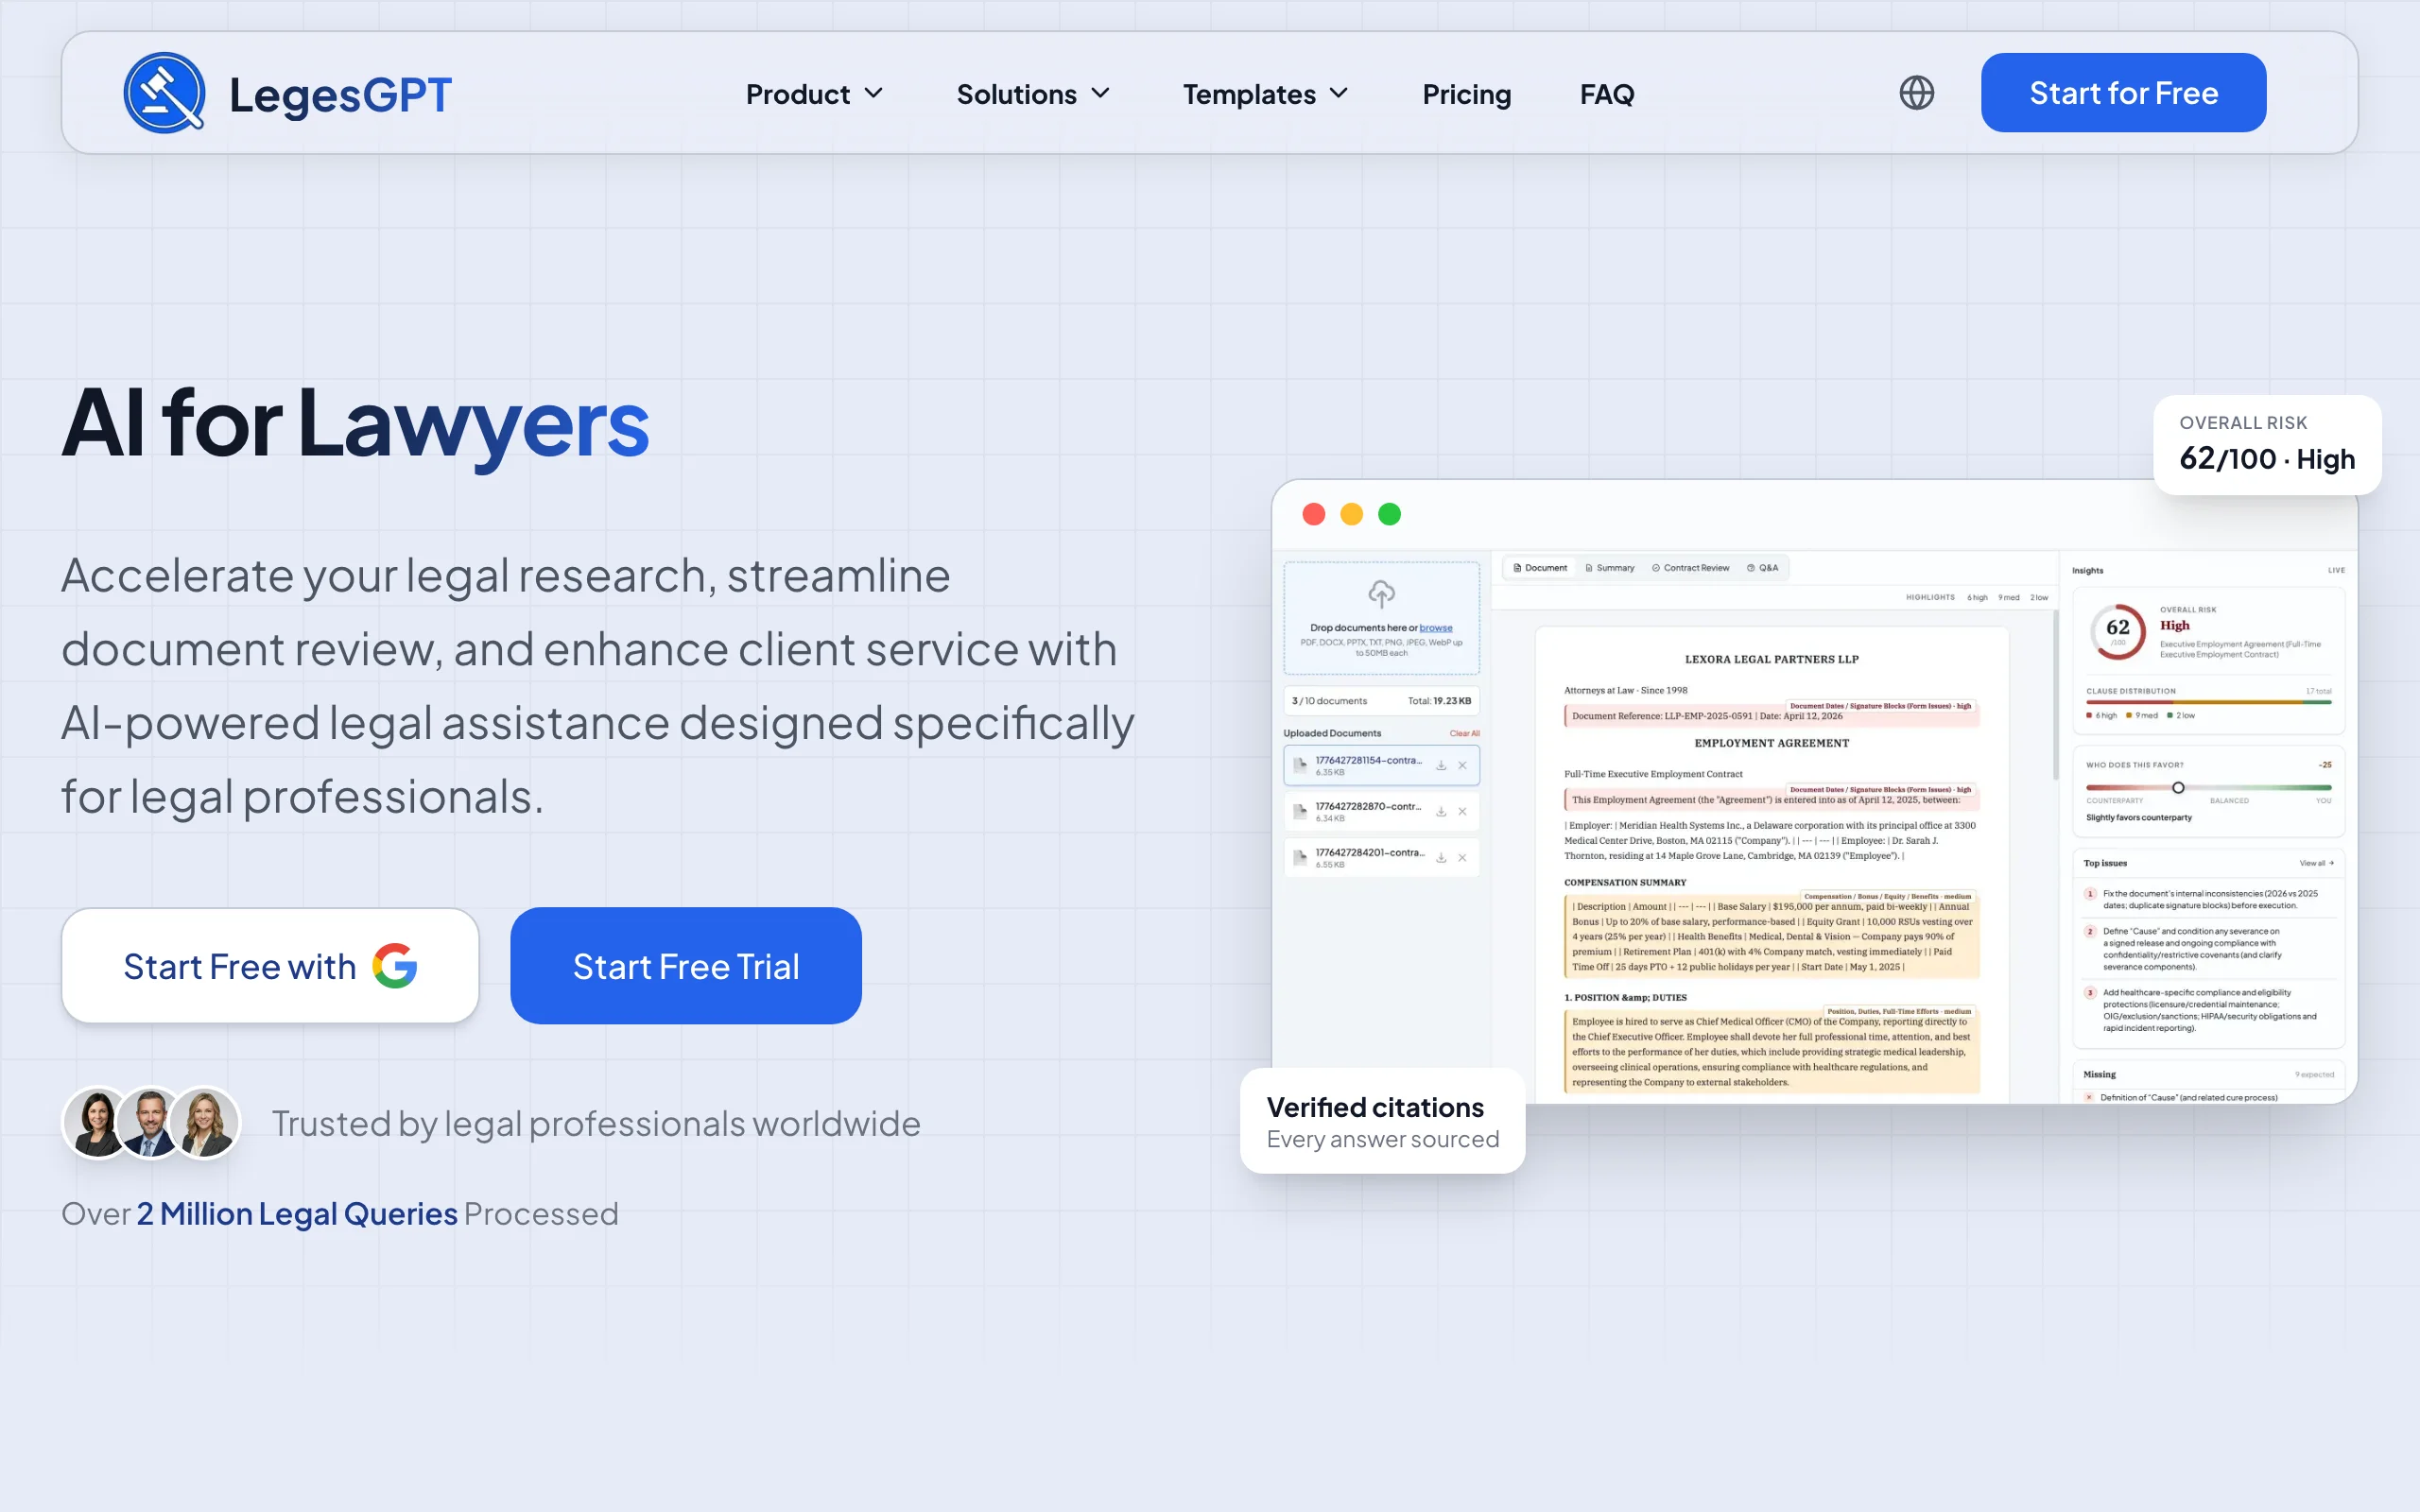Download the 1776427284201-contra document
The height and width of the screenshot is (1512, 2420).
(1441, 858)
